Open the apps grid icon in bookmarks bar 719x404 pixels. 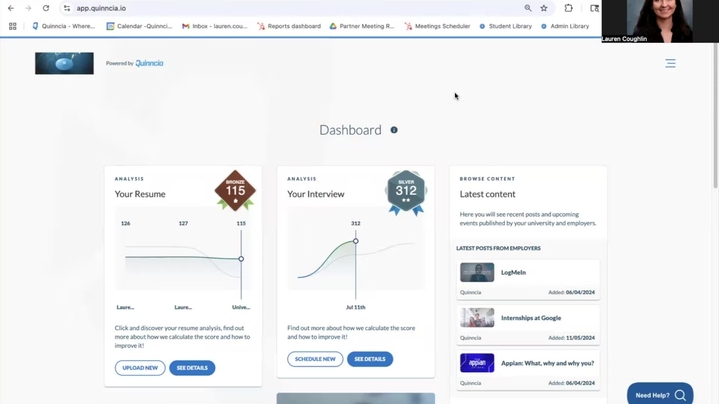[12, 26]
